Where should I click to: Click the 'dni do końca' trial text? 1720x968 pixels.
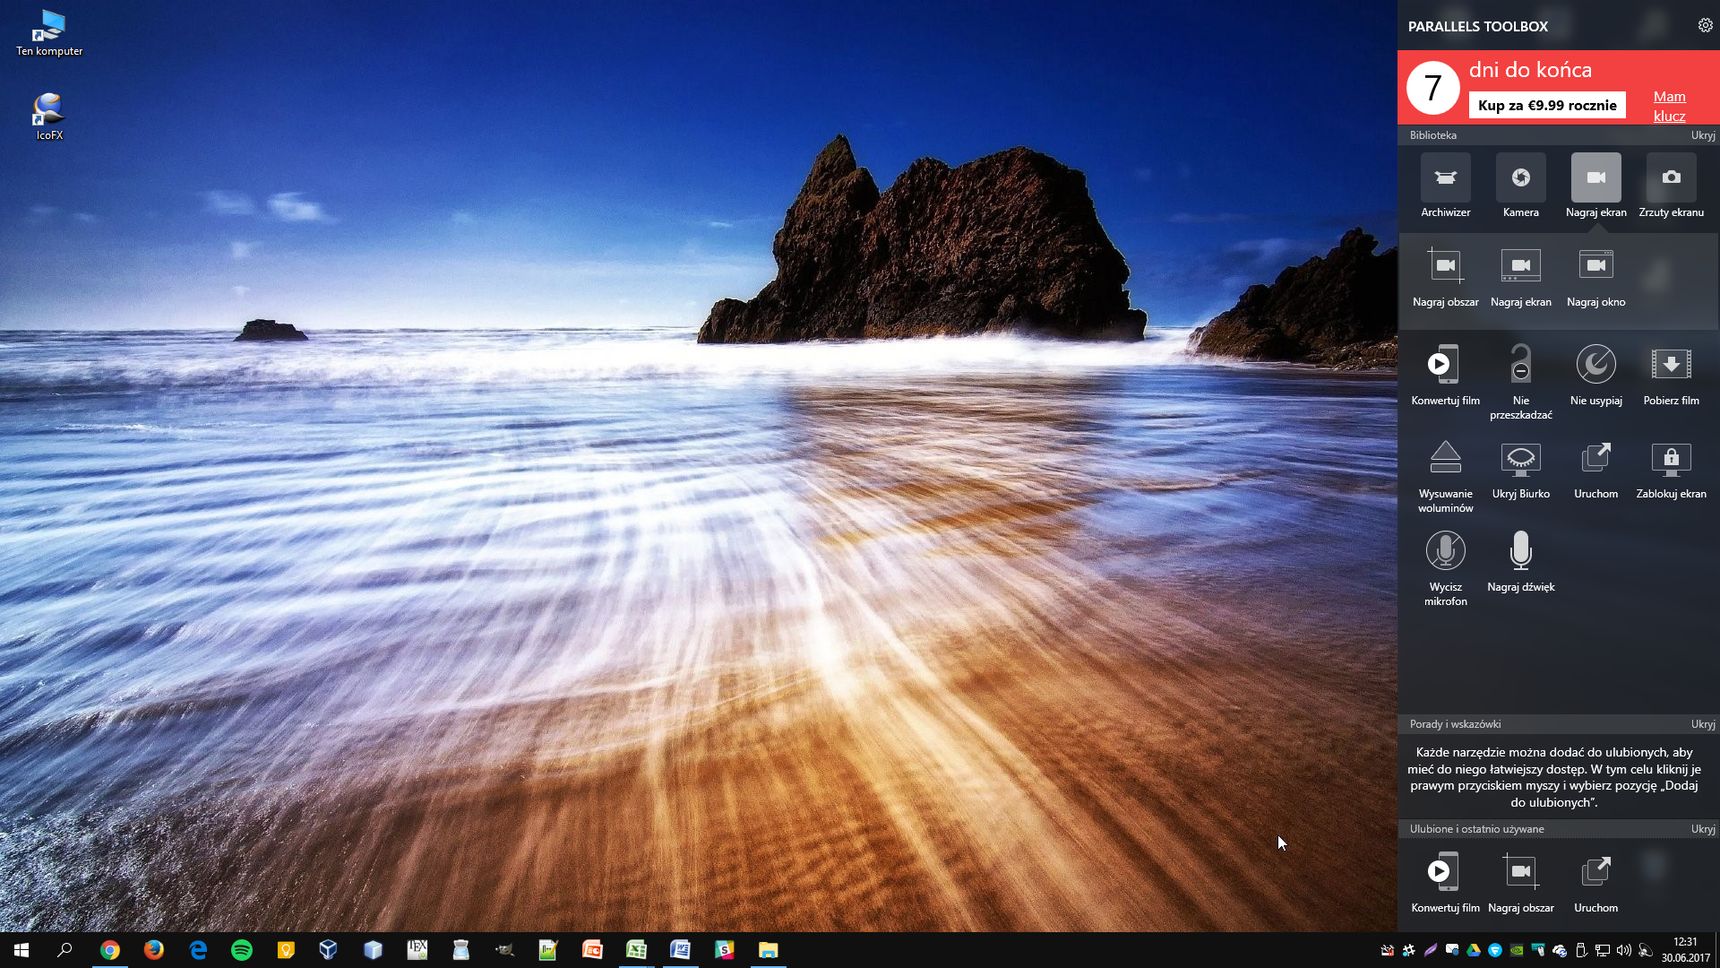click(1530, 70)
